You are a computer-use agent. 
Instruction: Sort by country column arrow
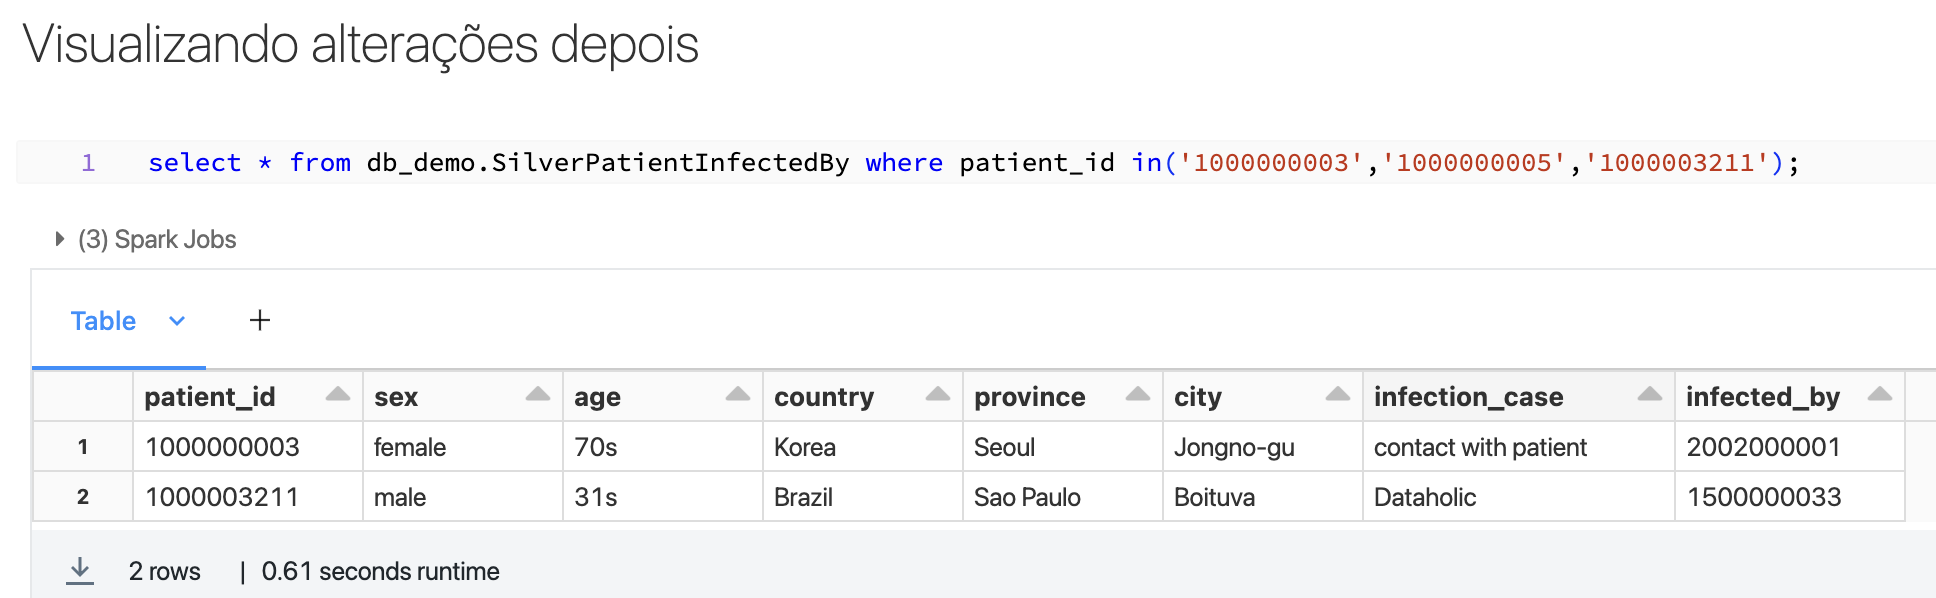click(x=938, y=394)
